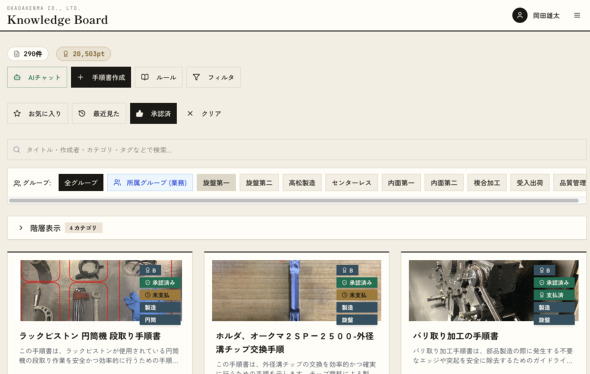The width and height of the screenshot is (590, 374).
Task: Click クリア to clear filters
Action: point(204,113)
